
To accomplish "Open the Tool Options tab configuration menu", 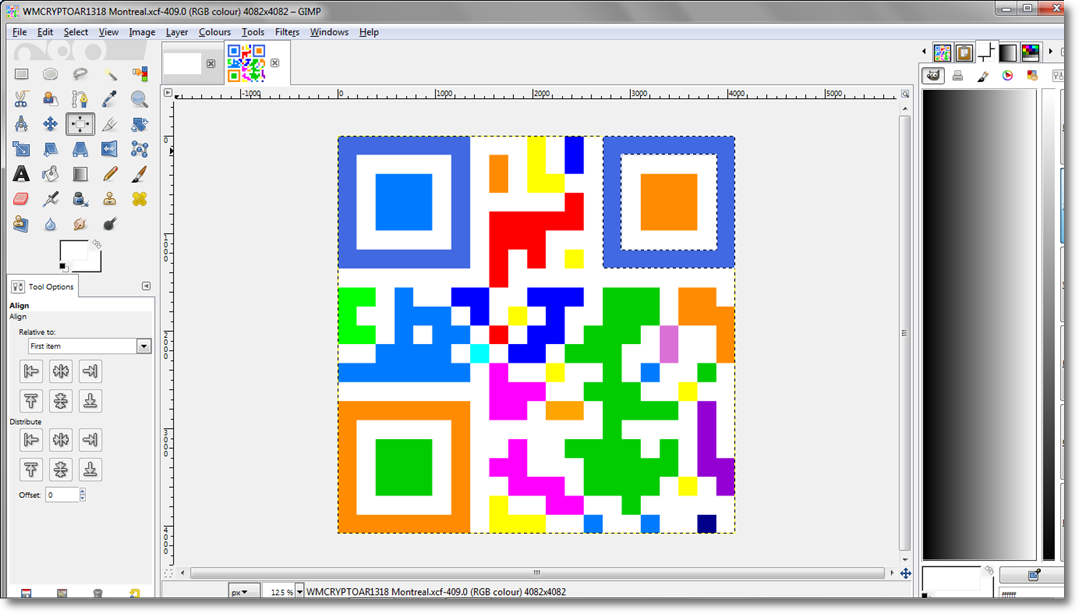I will point(146,286).
